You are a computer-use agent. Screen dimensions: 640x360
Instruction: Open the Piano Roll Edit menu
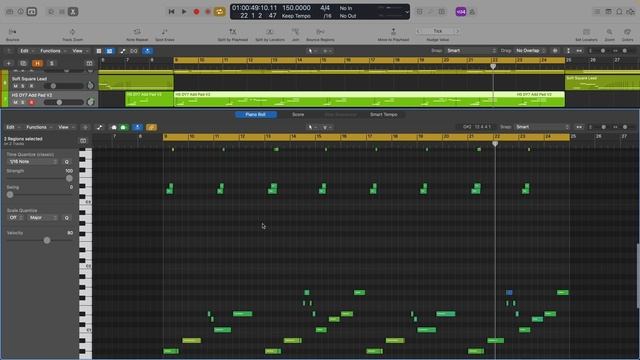coord(12,127)
